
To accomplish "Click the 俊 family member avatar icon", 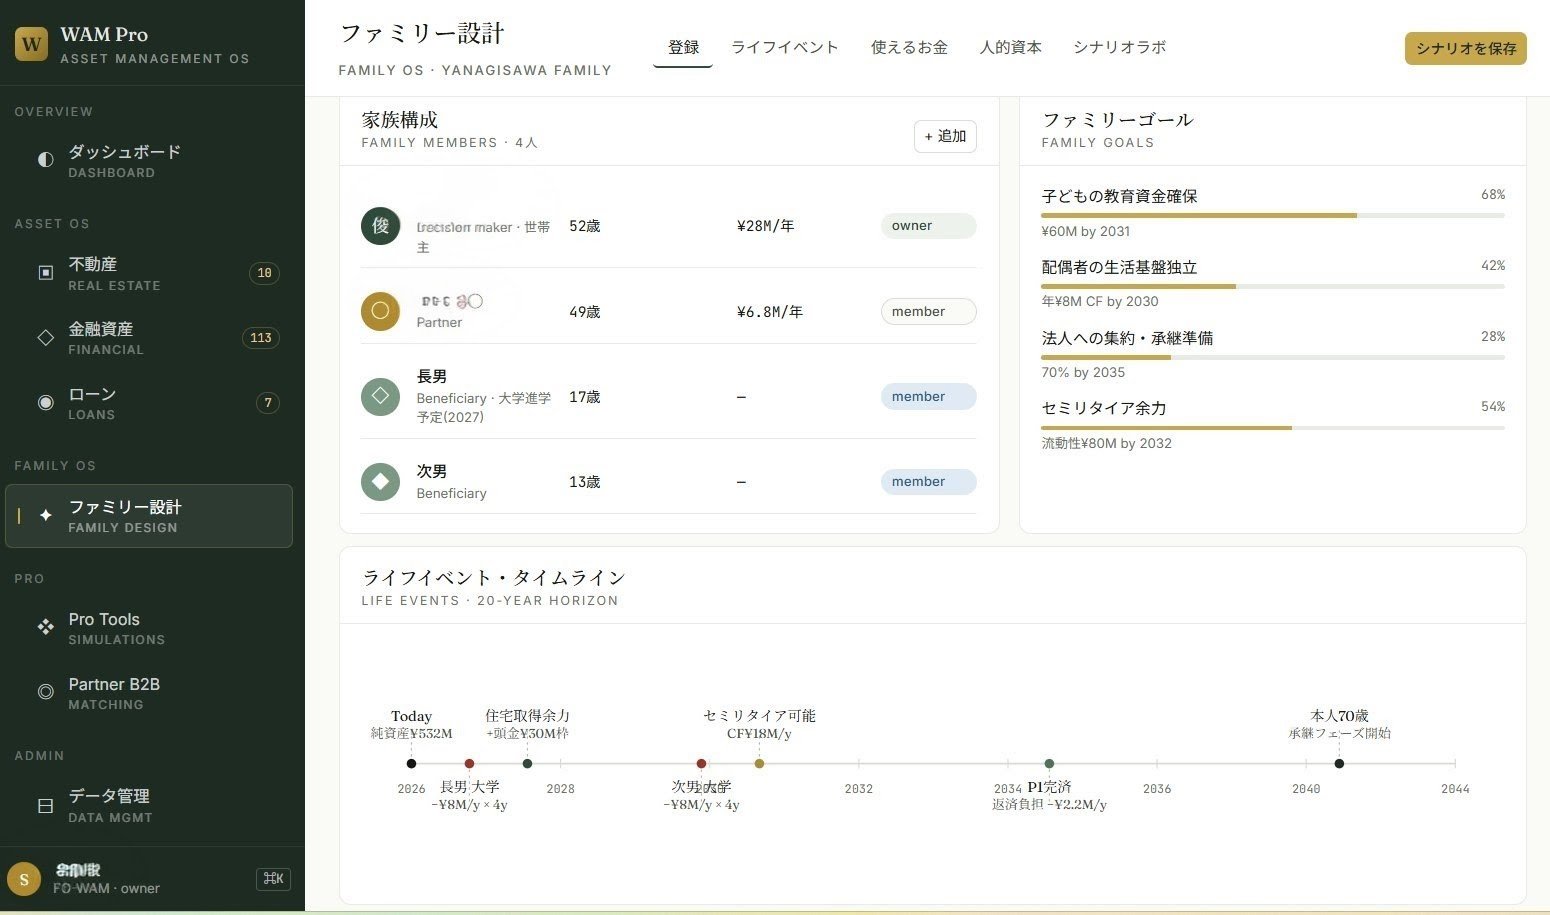I will click(x=380, y=226).
